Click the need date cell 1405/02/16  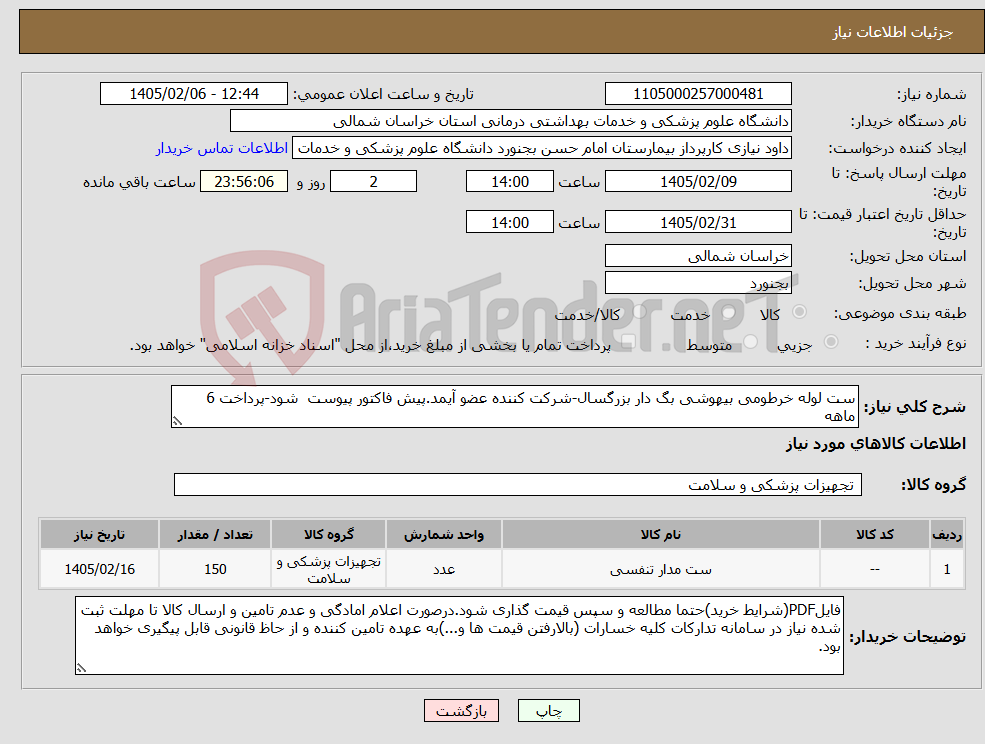pos(99,569)
